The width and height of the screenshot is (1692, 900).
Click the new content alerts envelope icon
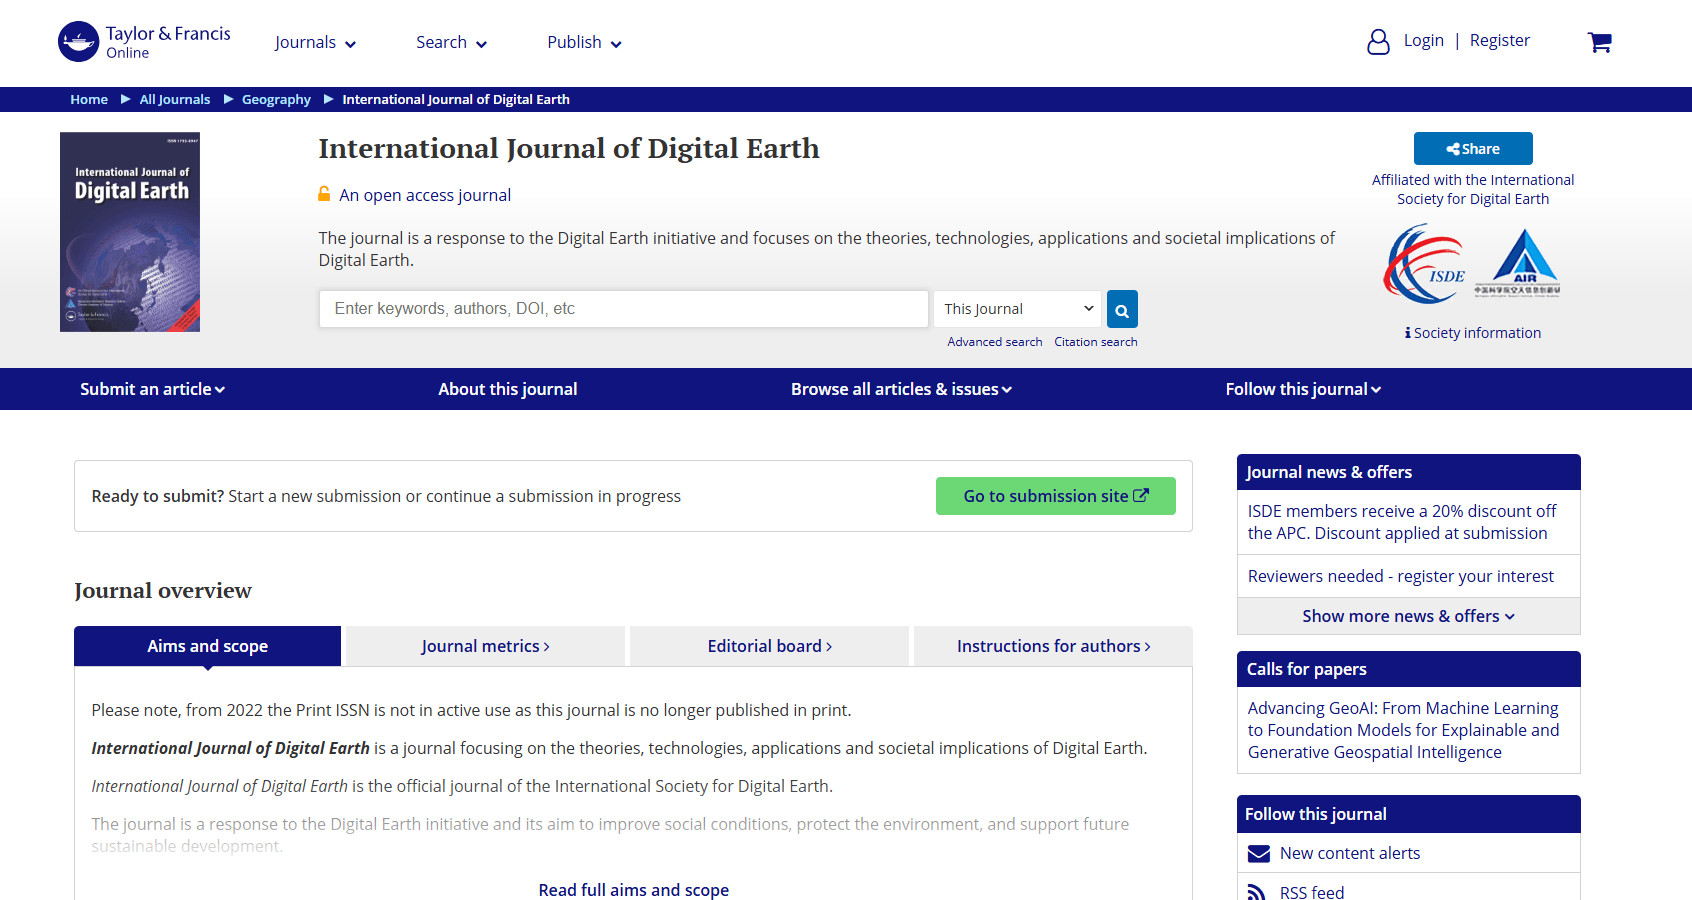tap(1258, 854)
